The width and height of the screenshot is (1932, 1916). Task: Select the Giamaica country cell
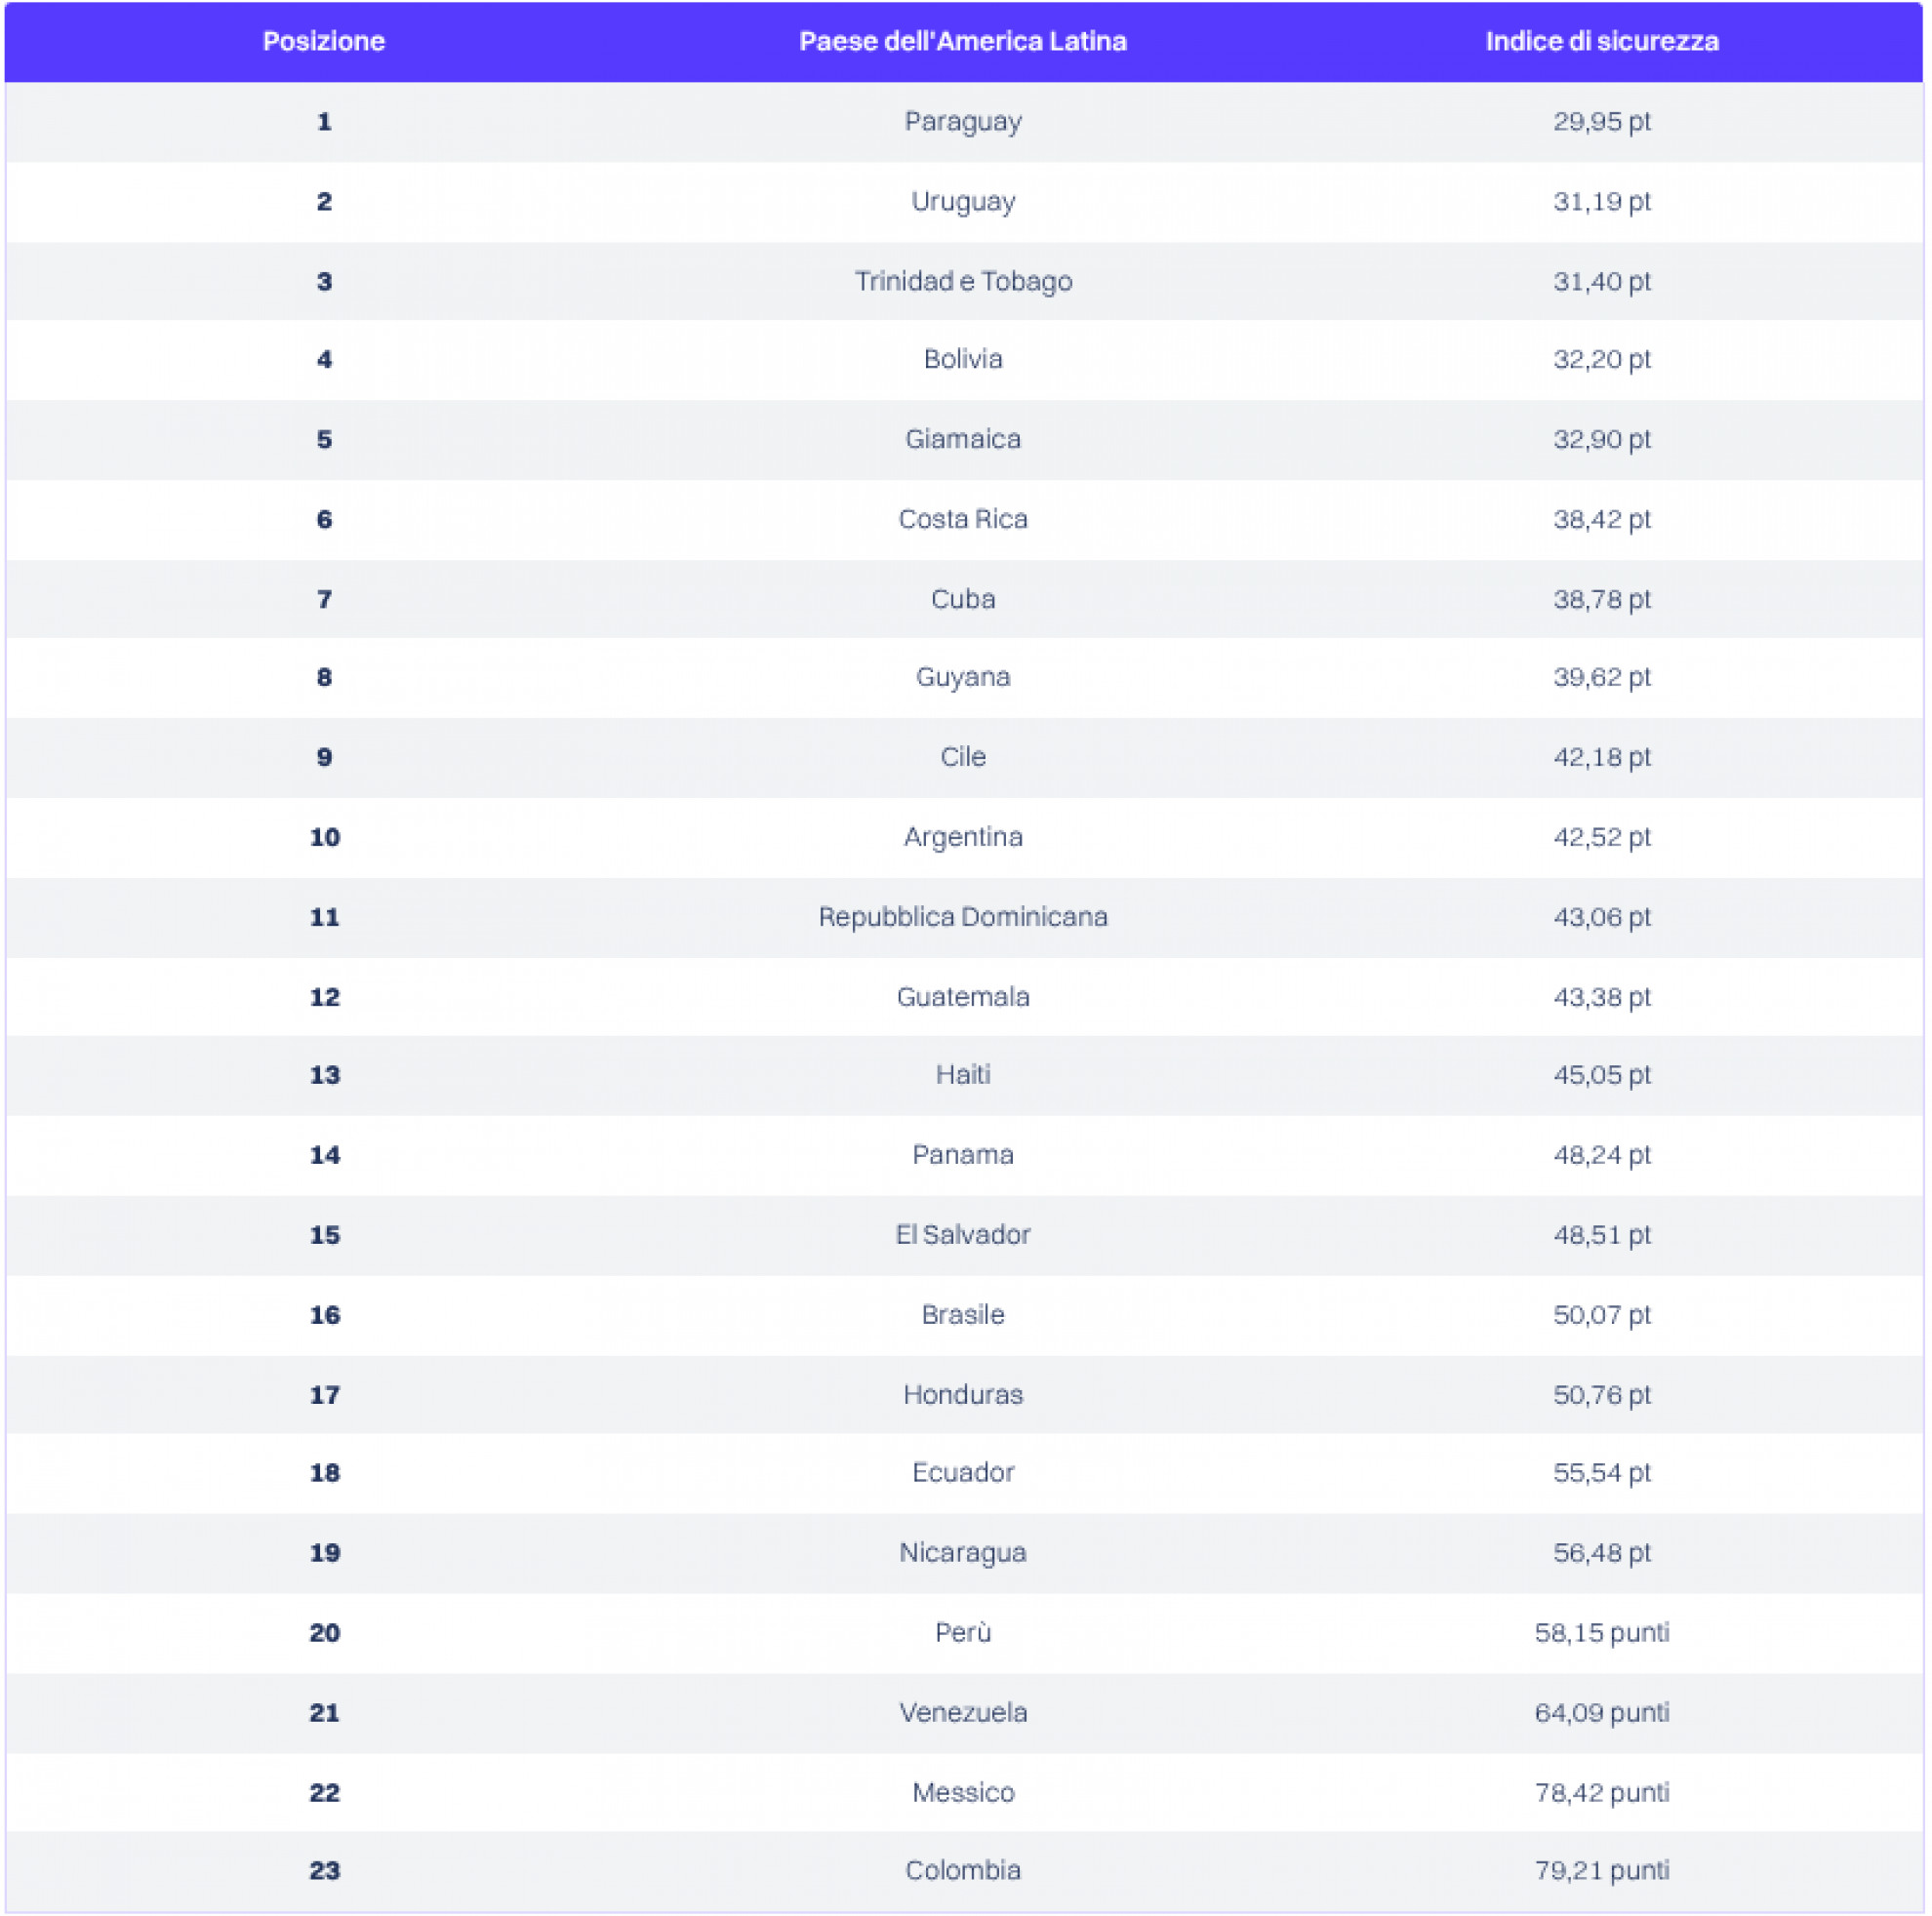coord(962,439)
